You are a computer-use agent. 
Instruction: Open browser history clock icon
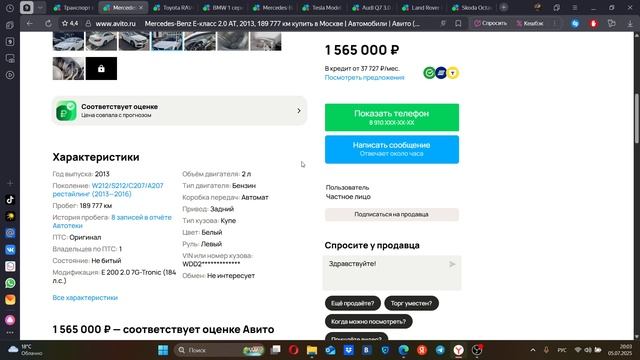point(10,8)
